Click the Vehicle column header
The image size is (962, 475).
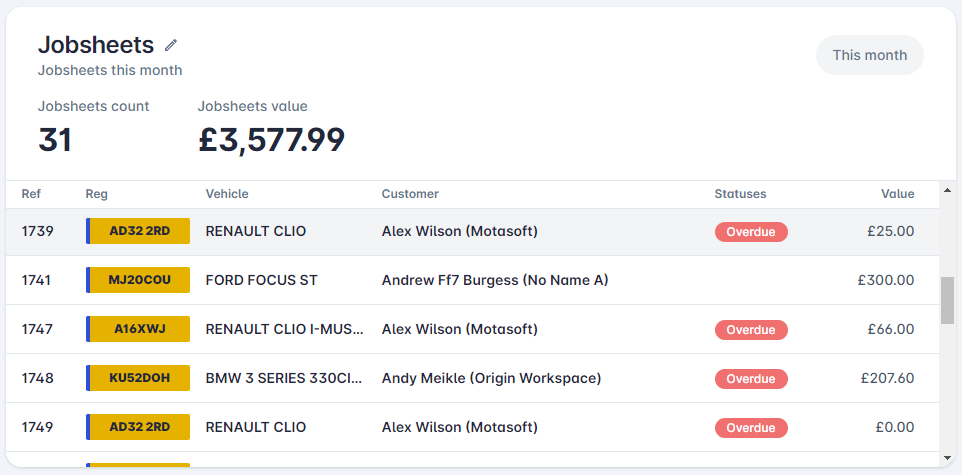[227, 194]
